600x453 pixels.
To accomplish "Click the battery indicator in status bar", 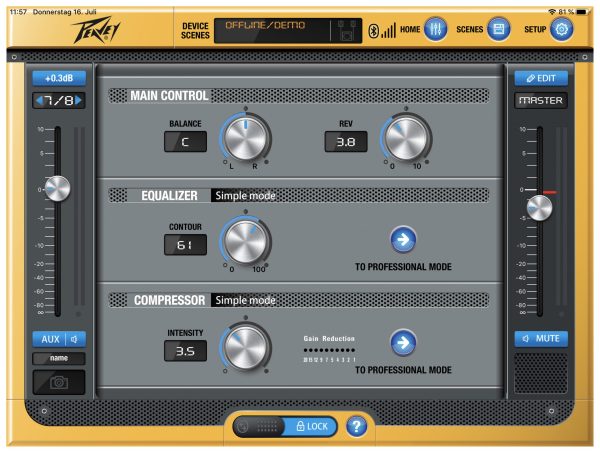I will coord(581,12).
